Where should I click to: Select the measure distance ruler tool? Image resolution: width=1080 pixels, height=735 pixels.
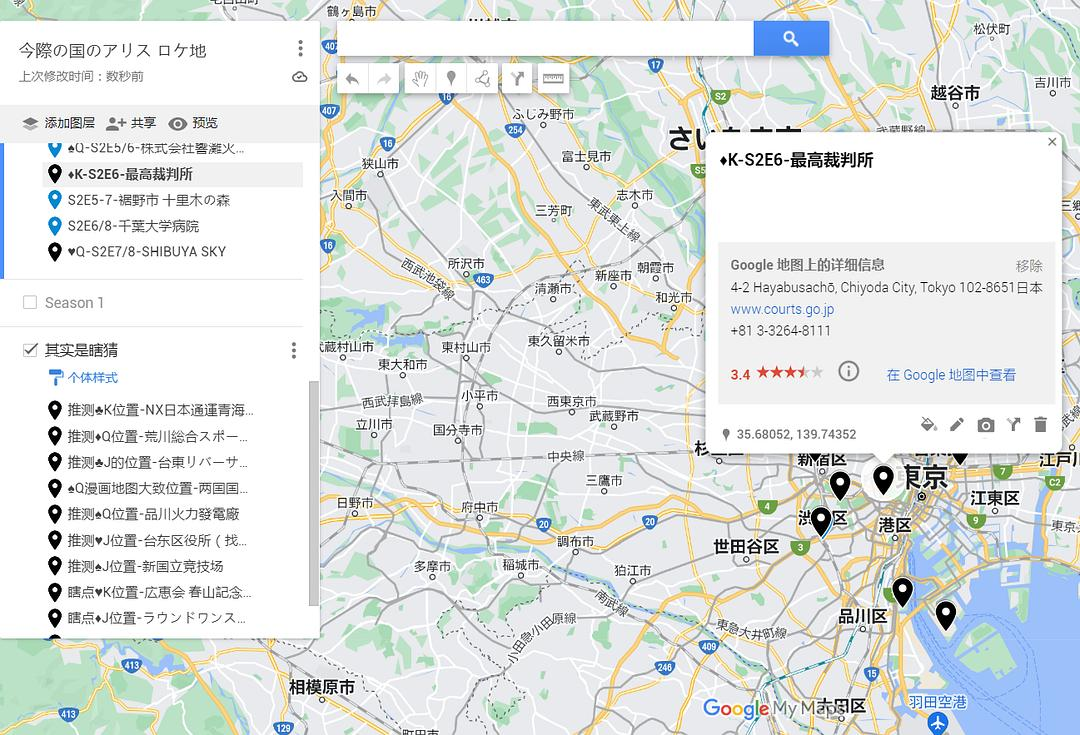click(x=551, y=79)
